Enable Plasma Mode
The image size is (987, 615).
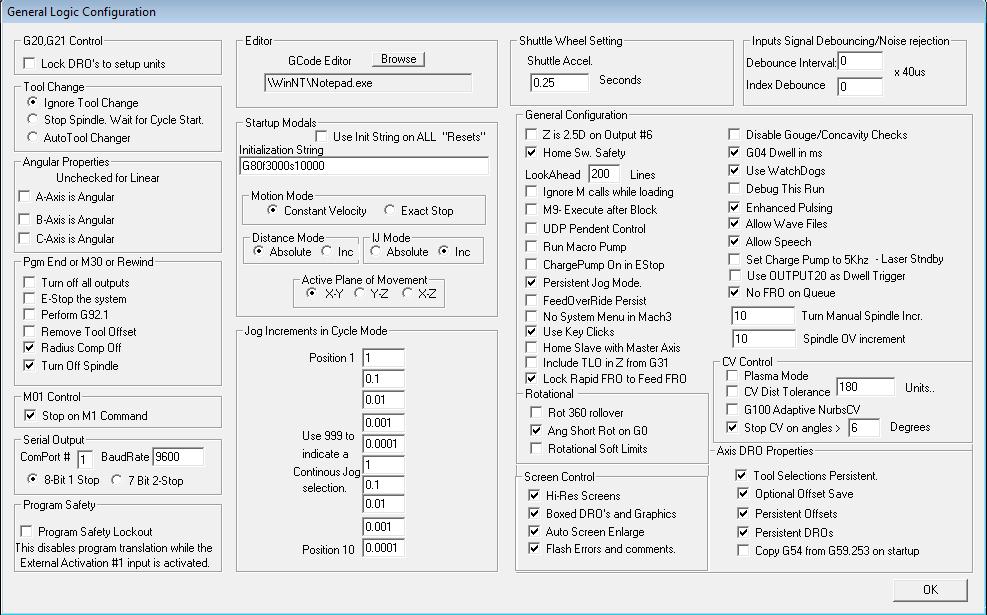[732, 375]
